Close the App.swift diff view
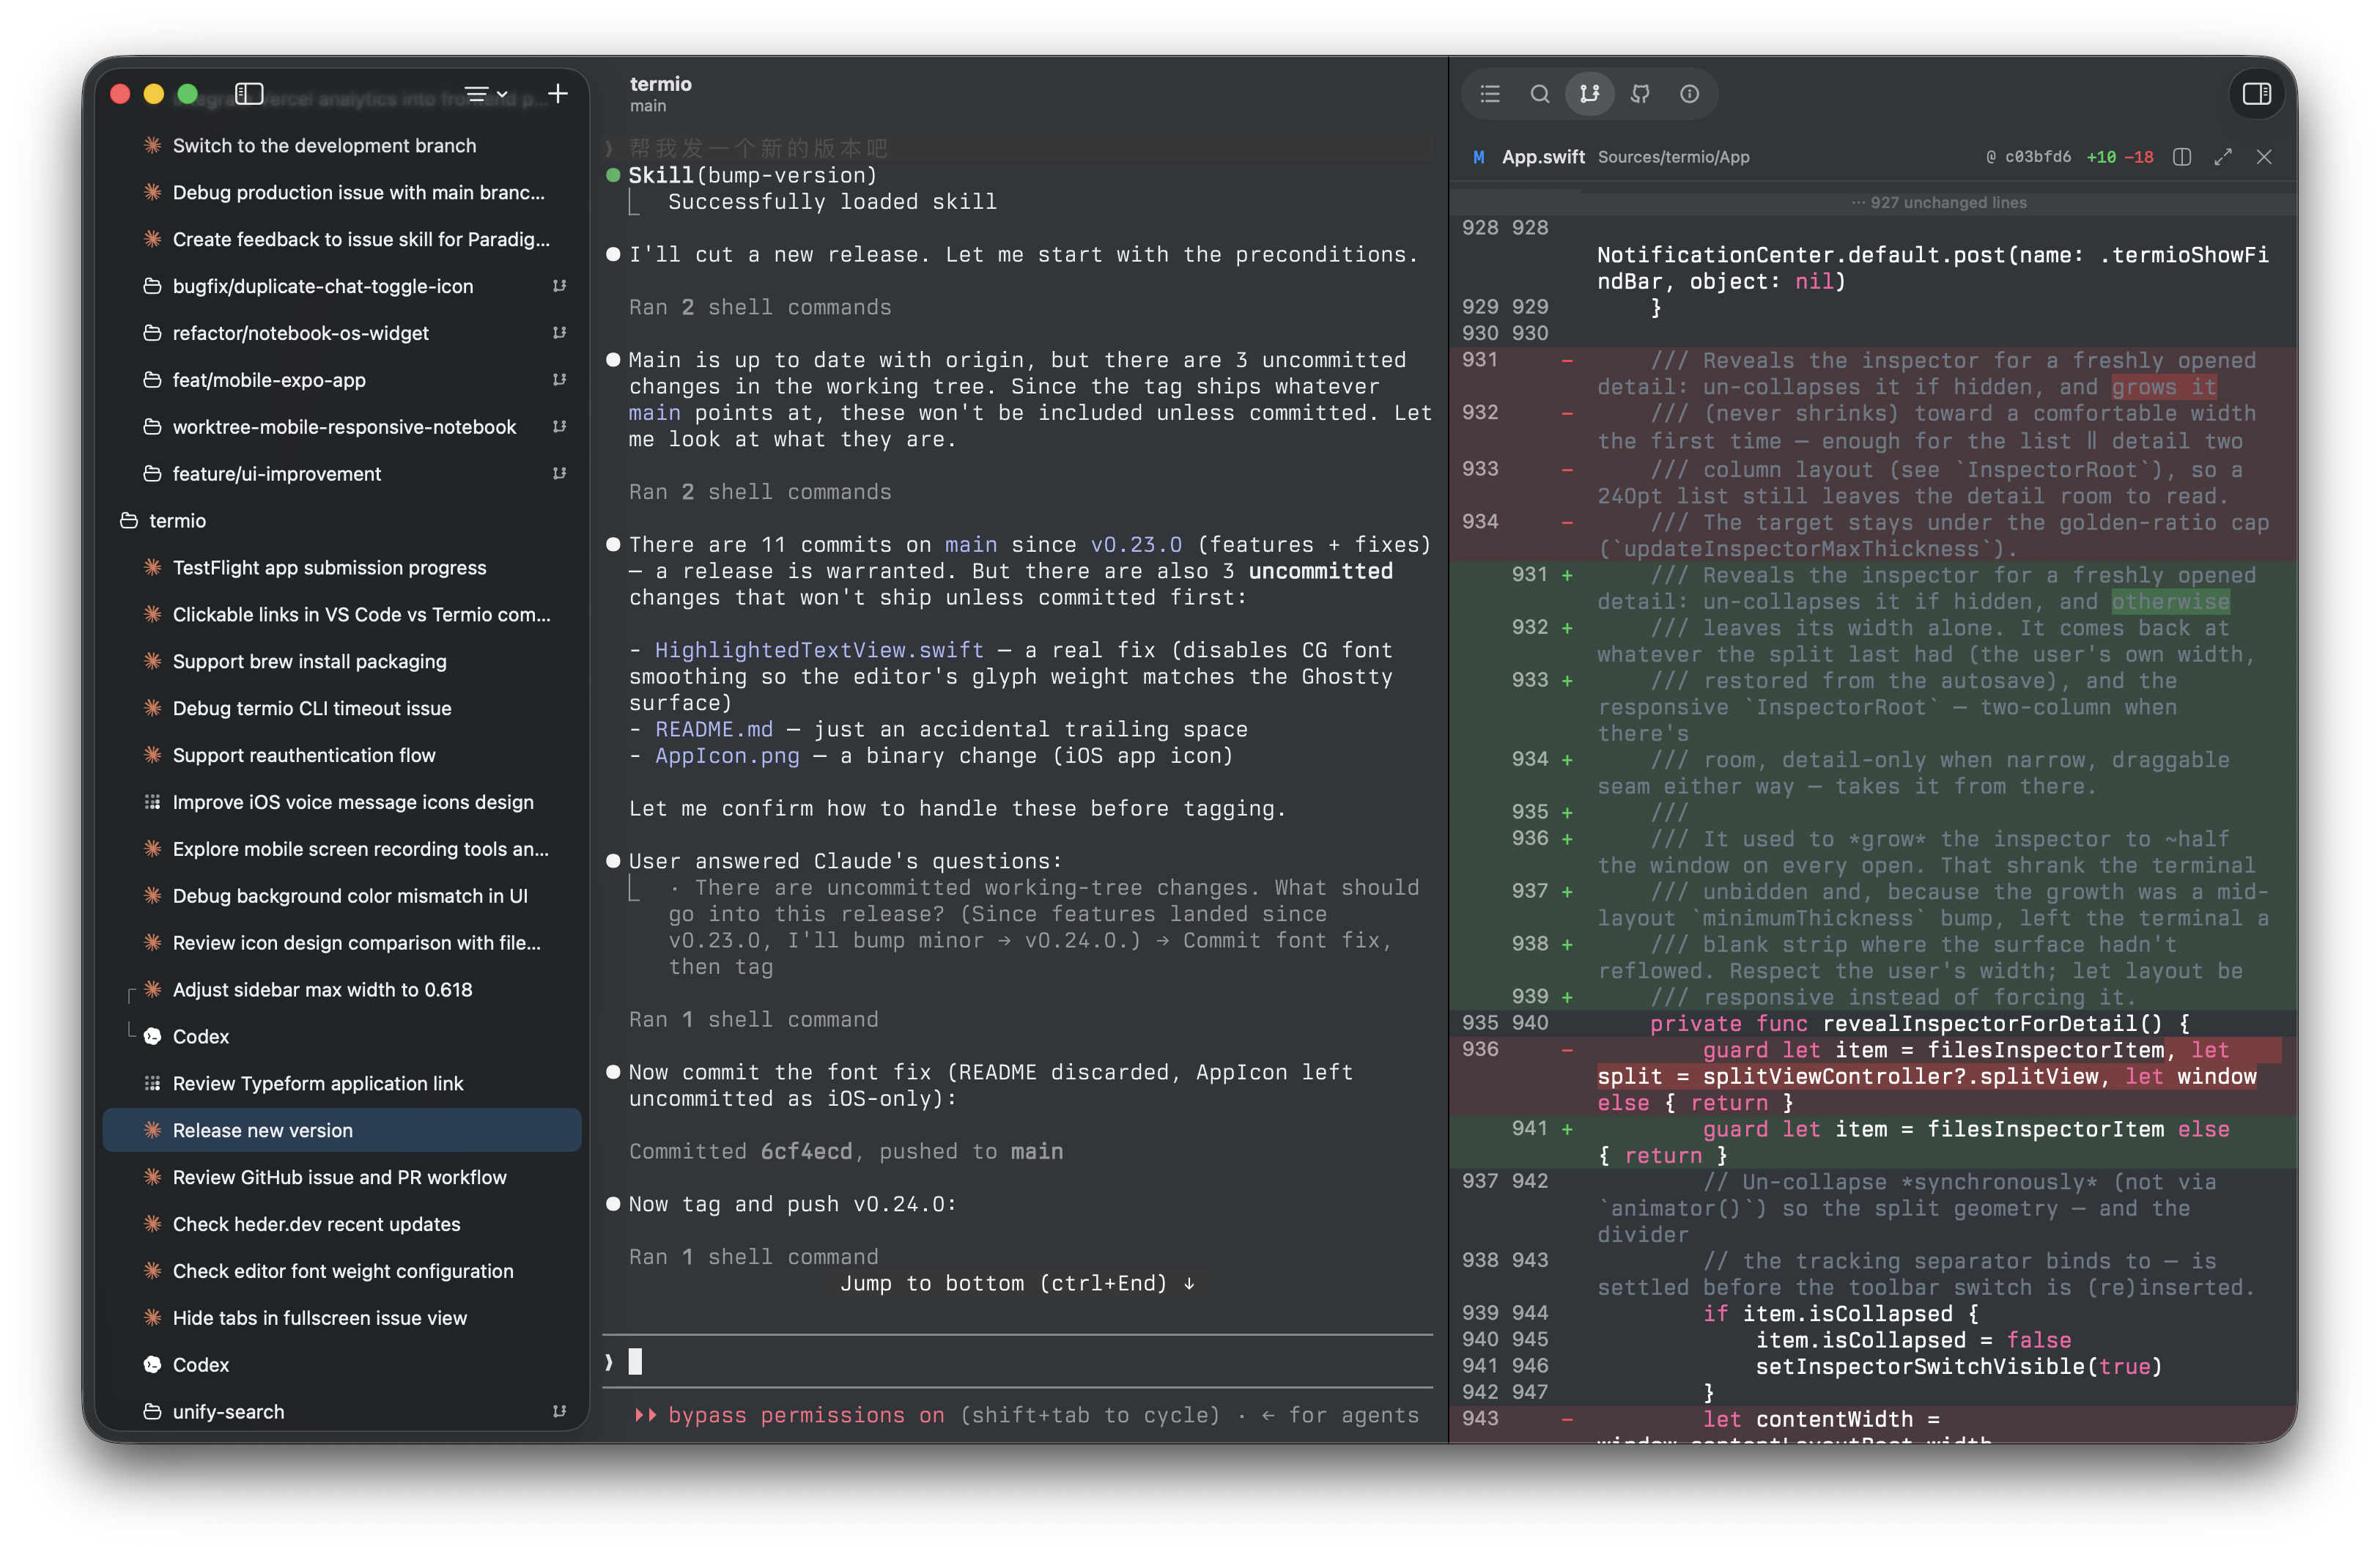The height and width of the screenshot is (1552, 2380). (x=2264, y=157)
